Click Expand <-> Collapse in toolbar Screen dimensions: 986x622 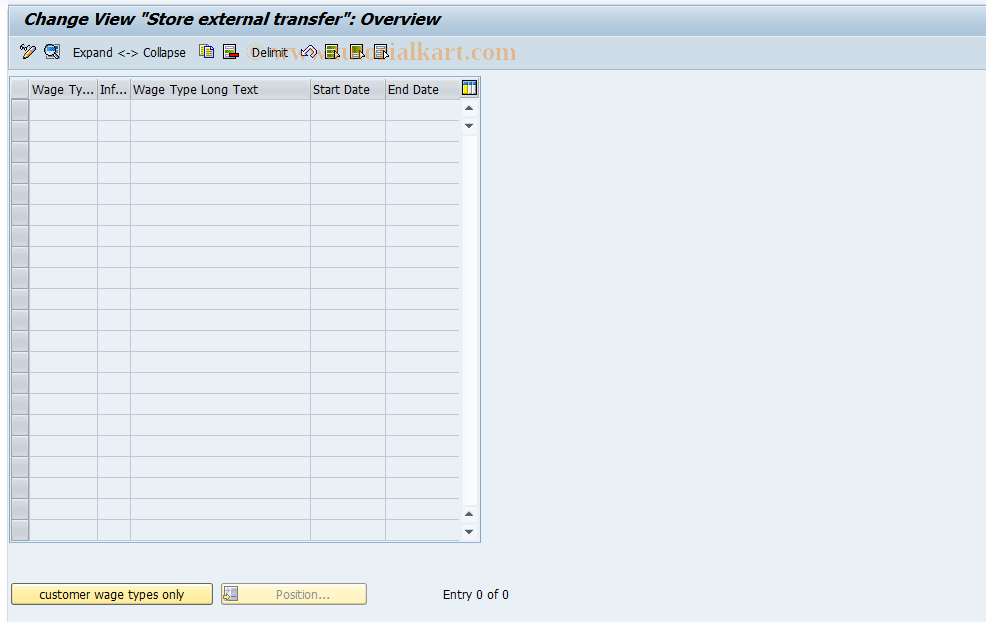129,53
